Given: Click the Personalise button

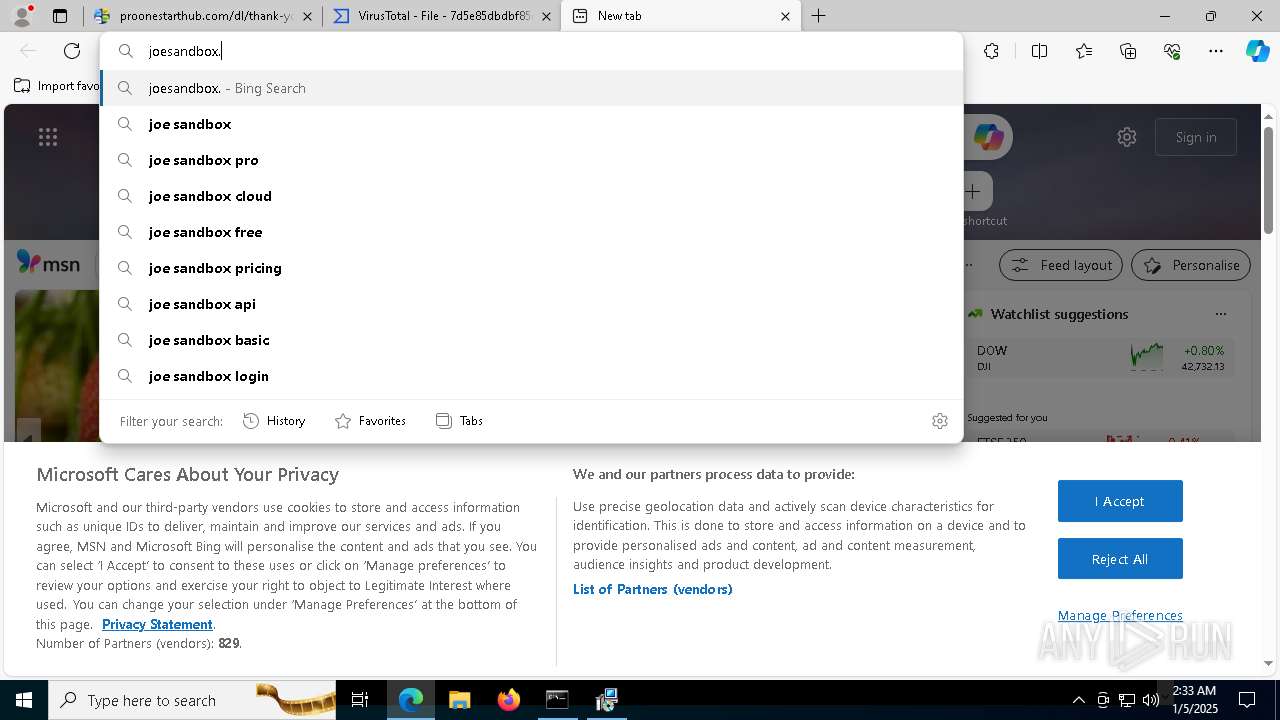Looking at the screenshot, I should coord(1191,265).
